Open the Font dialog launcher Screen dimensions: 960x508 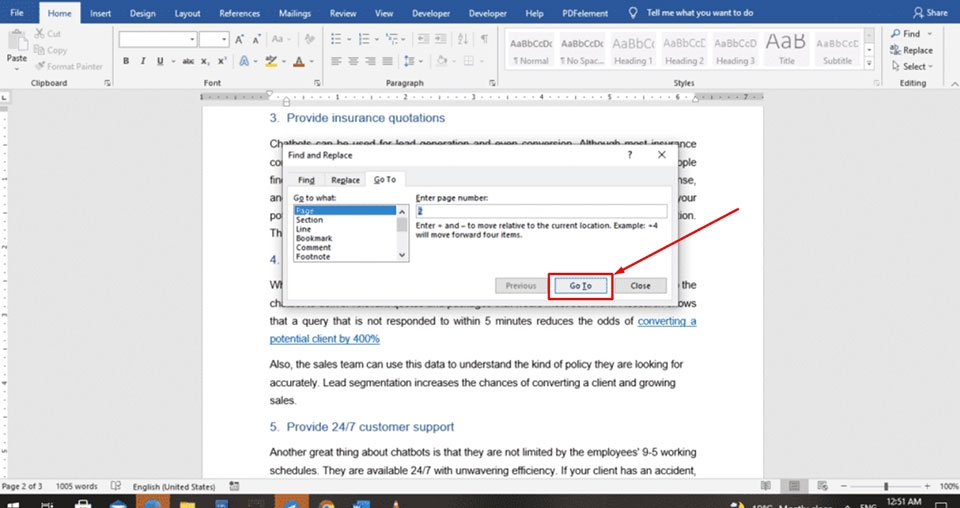tap(317, 83)
